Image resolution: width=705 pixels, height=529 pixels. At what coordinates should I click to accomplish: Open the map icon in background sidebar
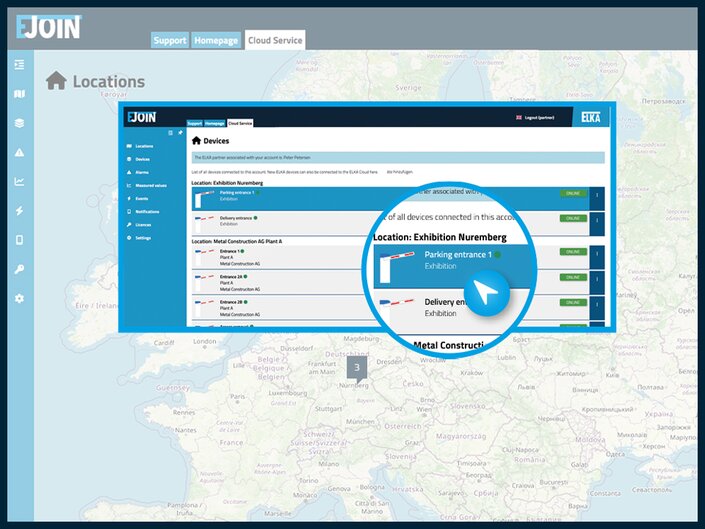point(19,94)
